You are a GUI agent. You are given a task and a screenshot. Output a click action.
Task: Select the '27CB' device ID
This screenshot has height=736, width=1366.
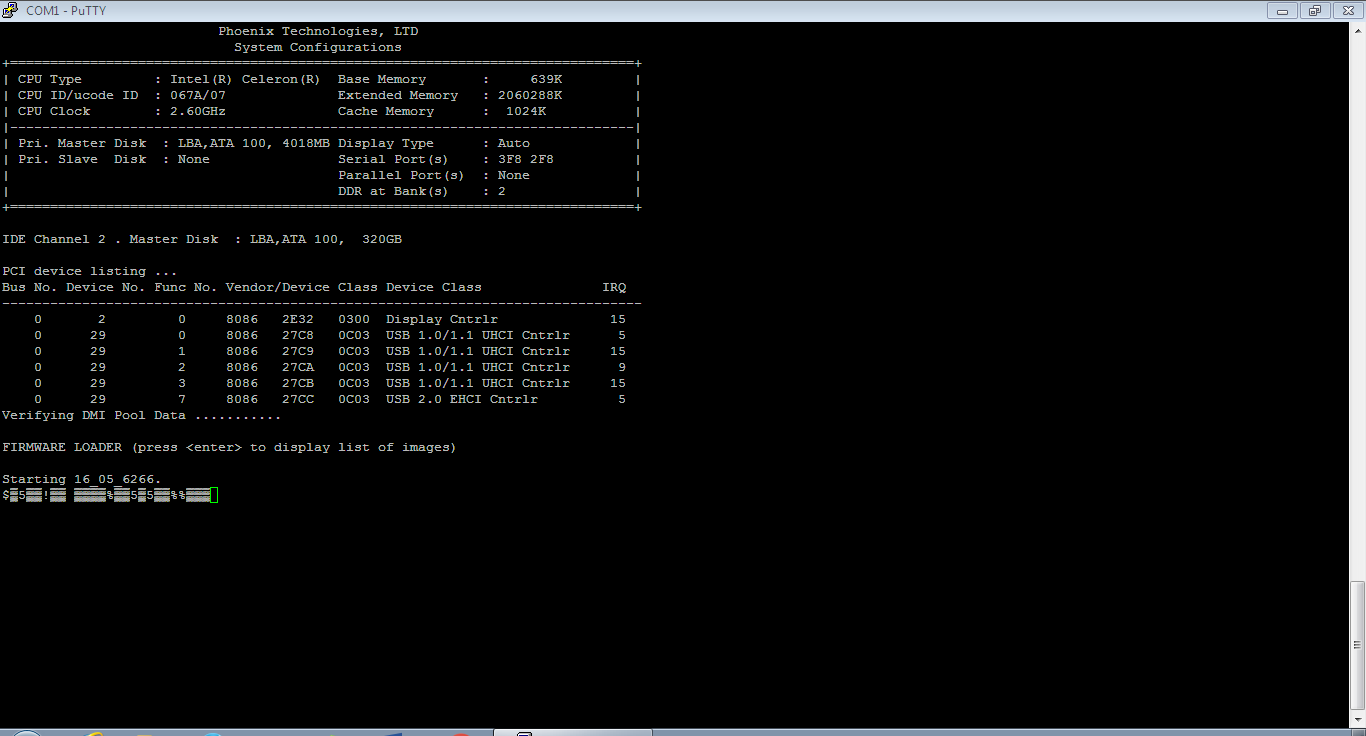click(x=298, y=384)
